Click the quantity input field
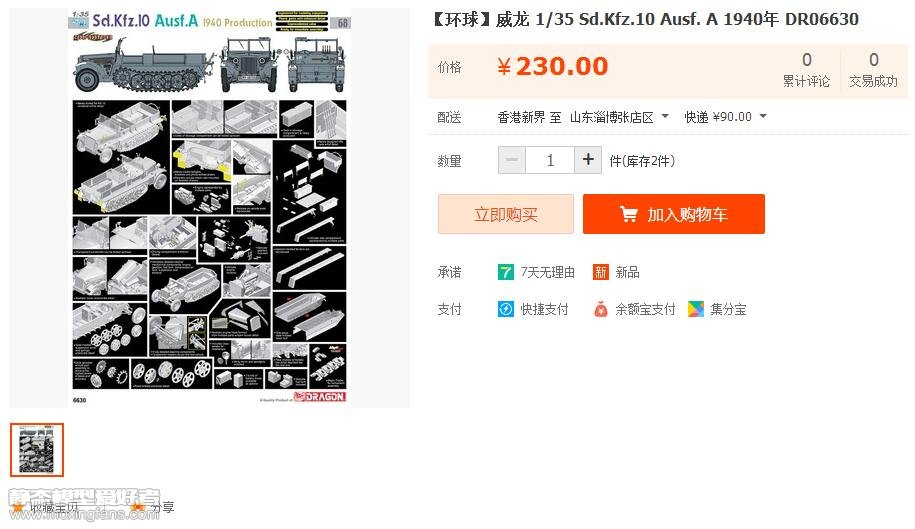This screenshot has height=529, width=915. coord(550,160)
